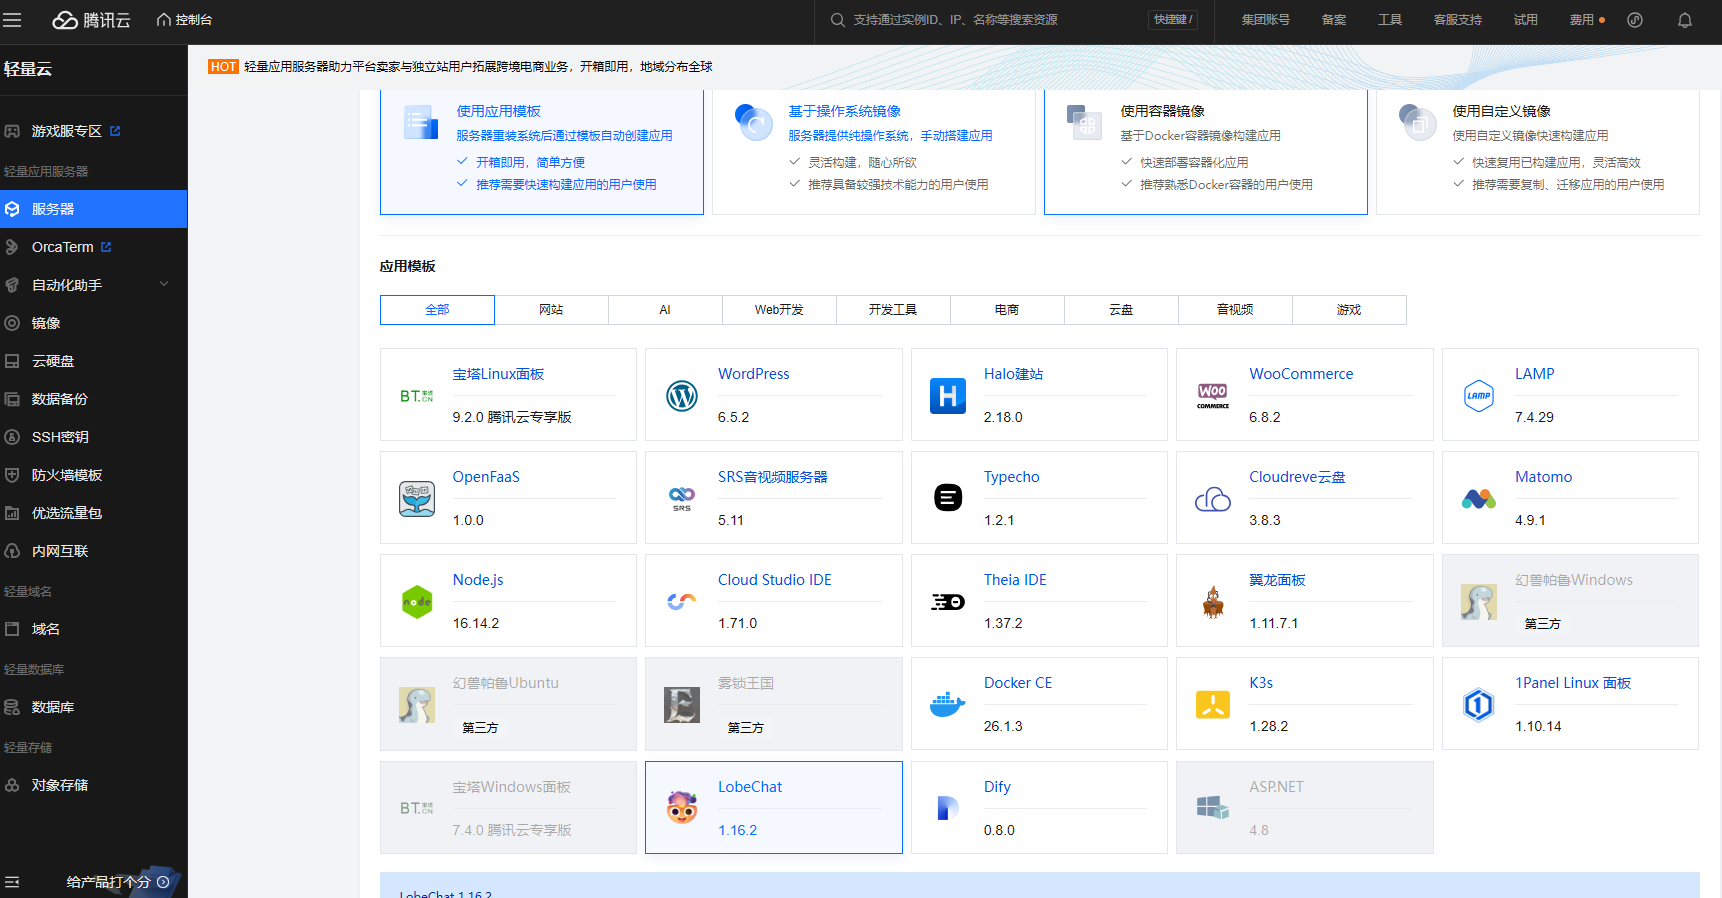
Task: Click the Cloud Studio IDE icon
Action: [x=682, y=602]
